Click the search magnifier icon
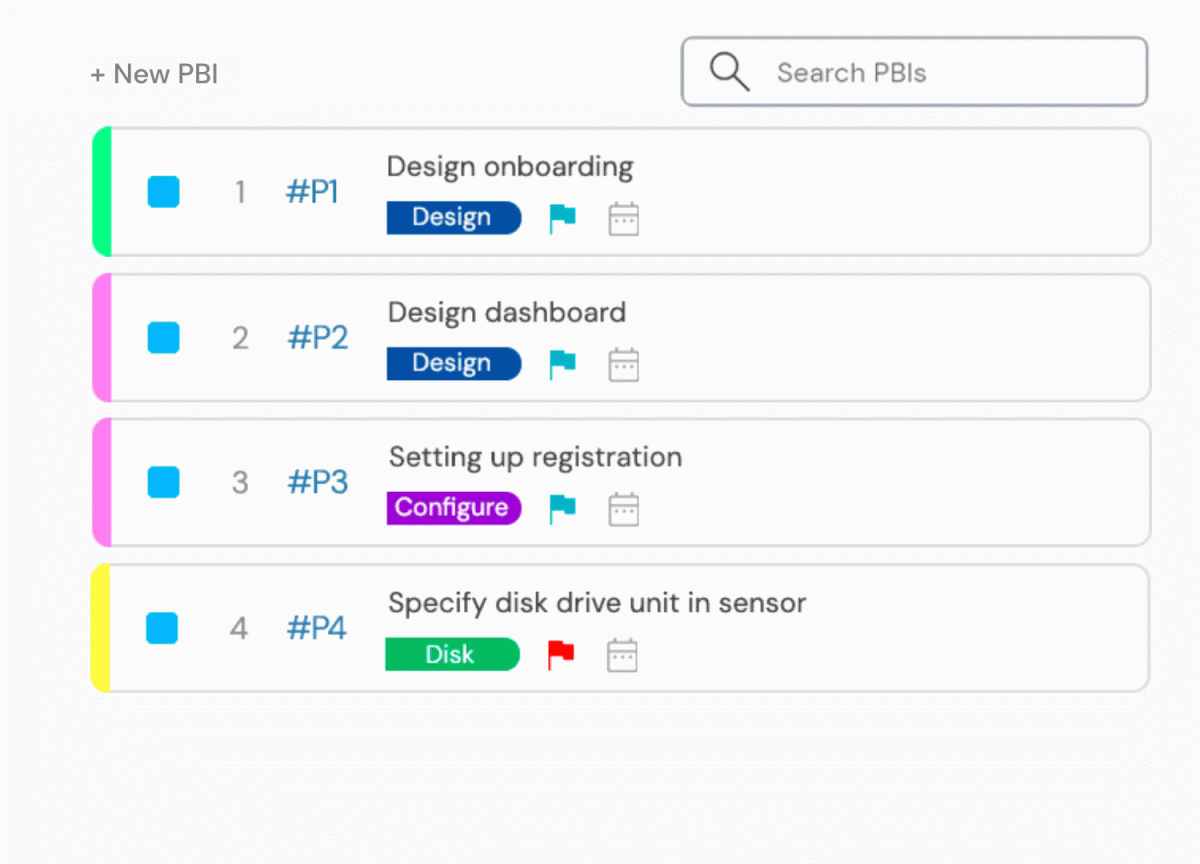This screenshot has height=864, width=1200. point(729,71)
